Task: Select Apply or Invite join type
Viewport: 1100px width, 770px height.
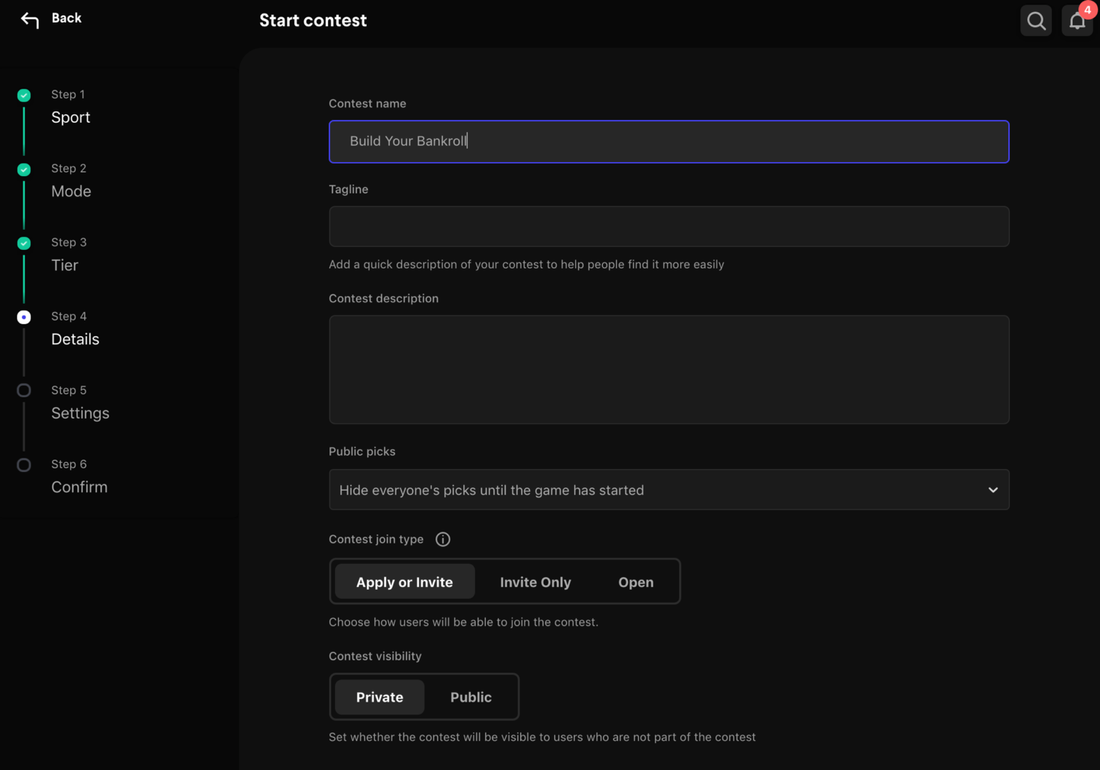Action: 404,582
